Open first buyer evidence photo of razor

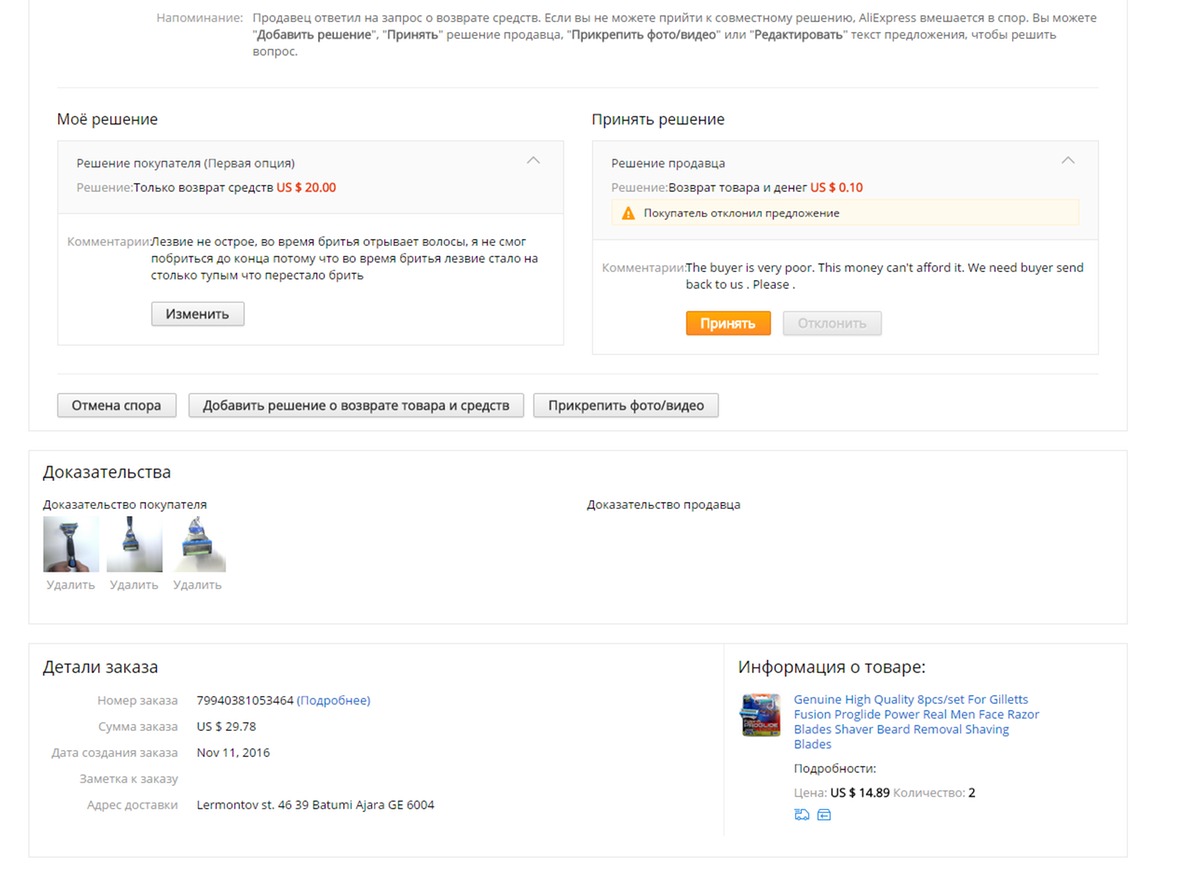(x=71, y=544)
